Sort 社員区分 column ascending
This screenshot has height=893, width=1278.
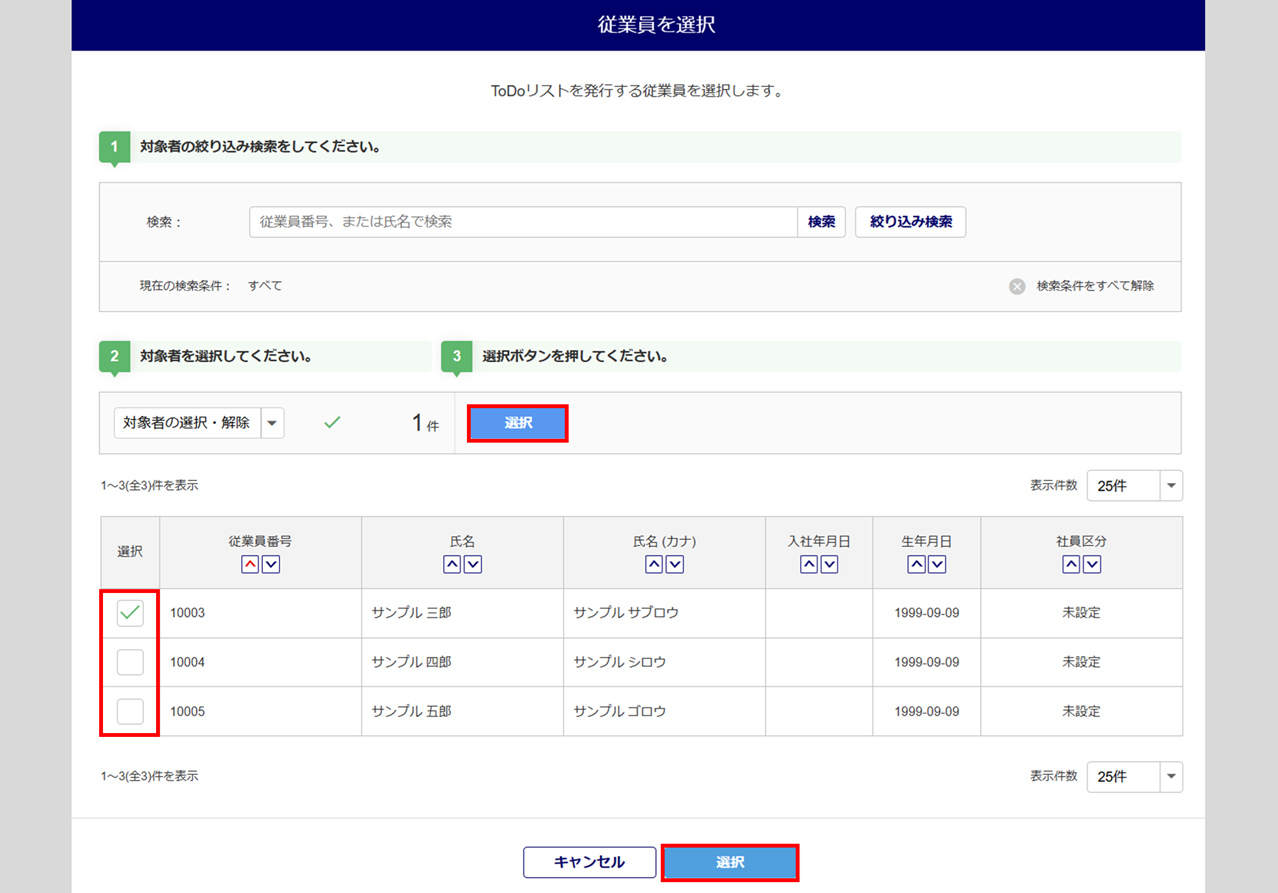point(1071,564)
